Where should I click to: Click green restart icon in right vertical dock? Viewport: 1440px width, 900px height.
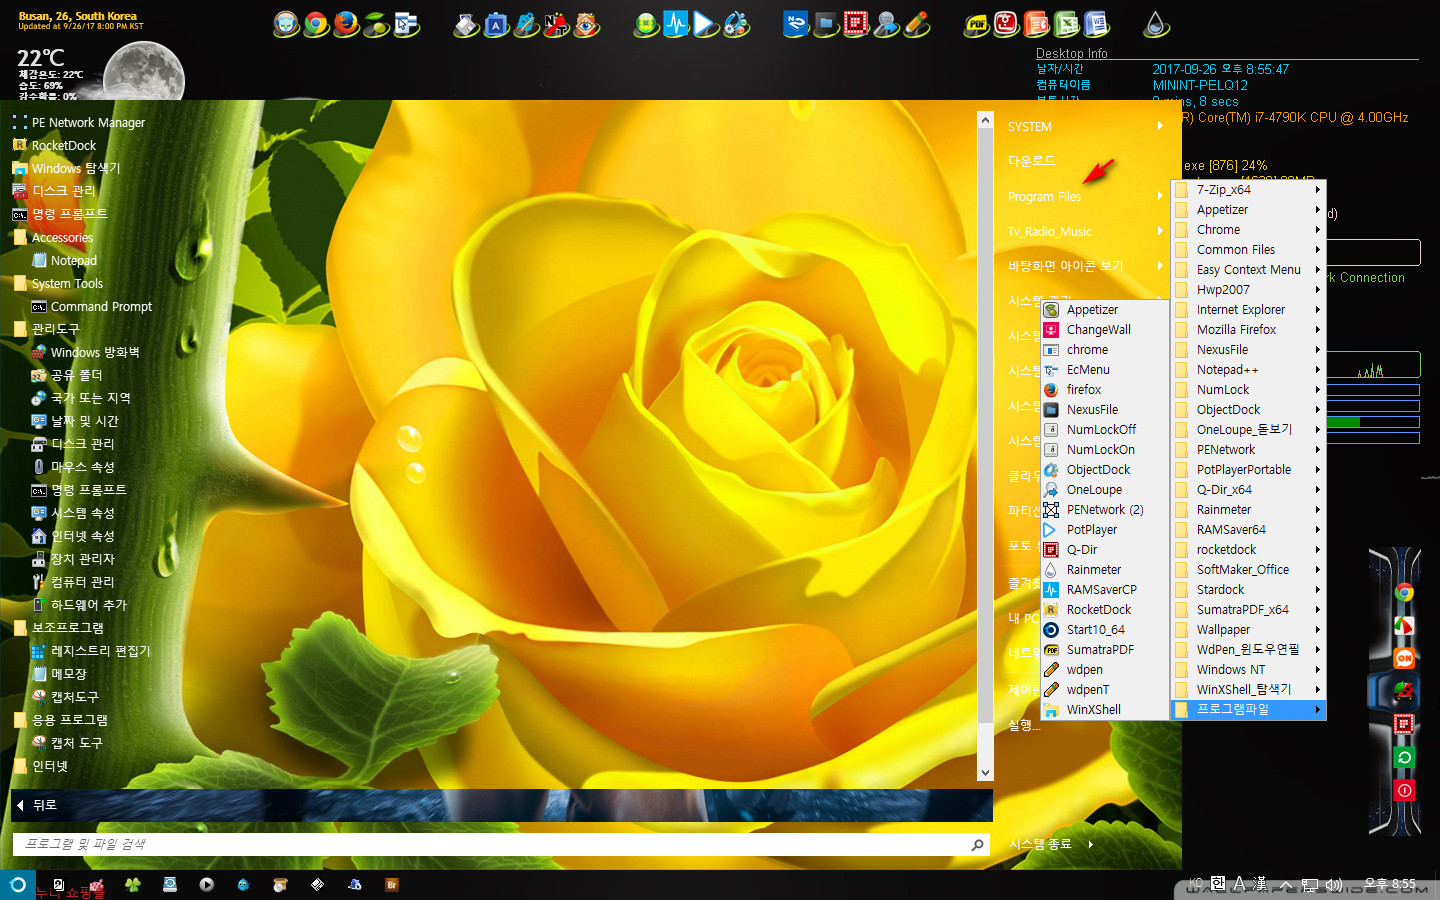click(x=1404, y=757)
